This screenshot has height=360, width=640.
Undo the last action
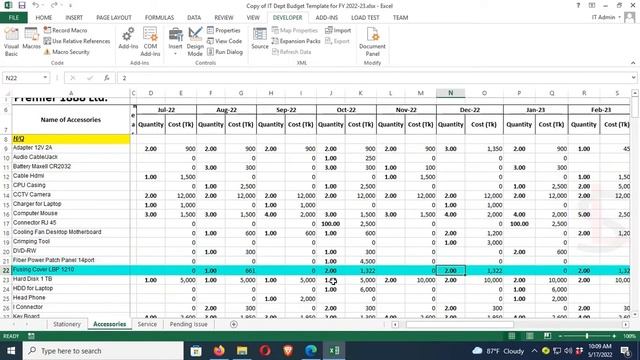click(x=36, y=5)
